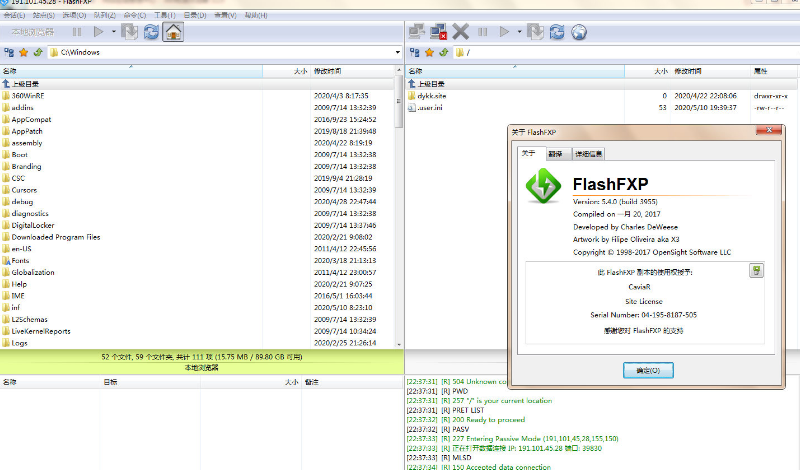
Task: Switch to the 详细信息 tab in About dialog
Action: (588, 154)
